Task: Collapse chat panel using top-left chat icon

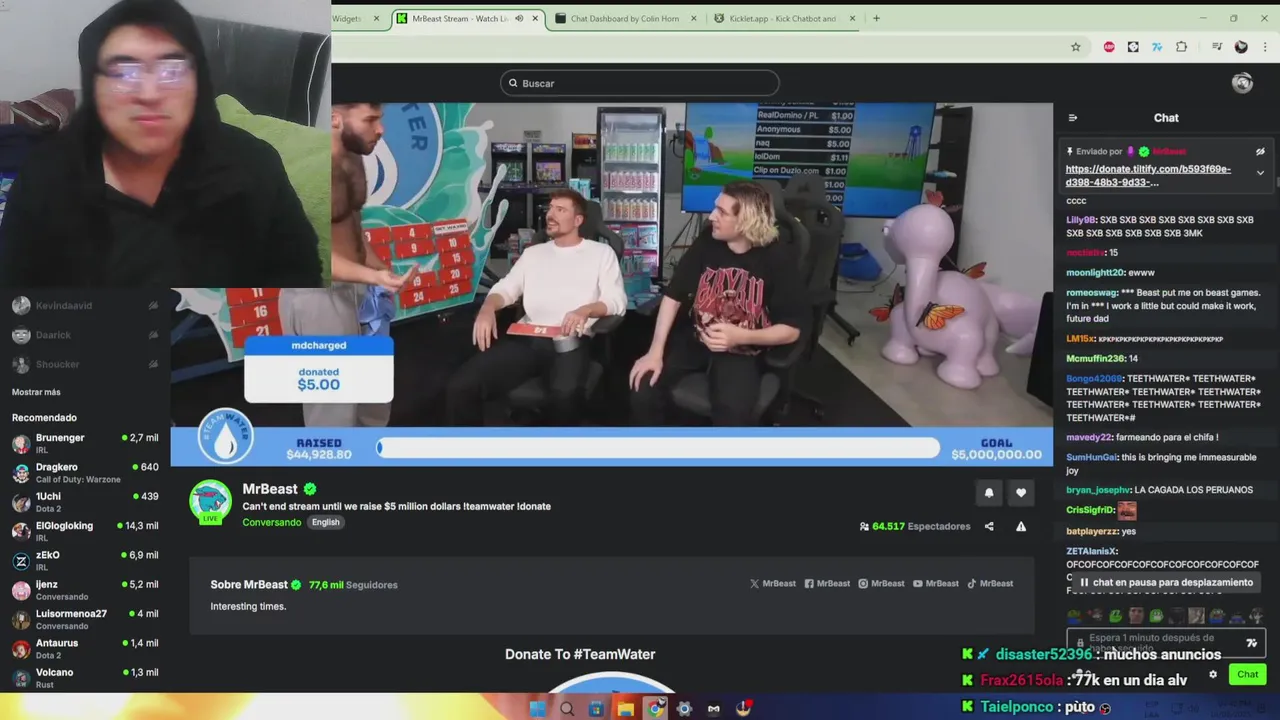Action: (x=1073, y=118)
